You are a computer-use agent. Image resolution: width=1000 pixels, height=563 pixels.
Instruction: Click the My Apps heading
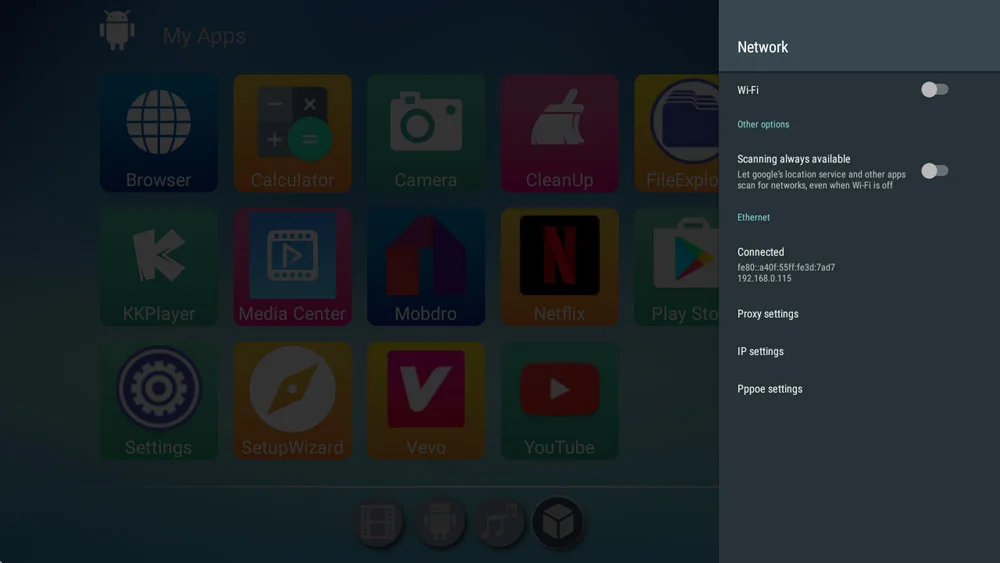tap(204, 36)
